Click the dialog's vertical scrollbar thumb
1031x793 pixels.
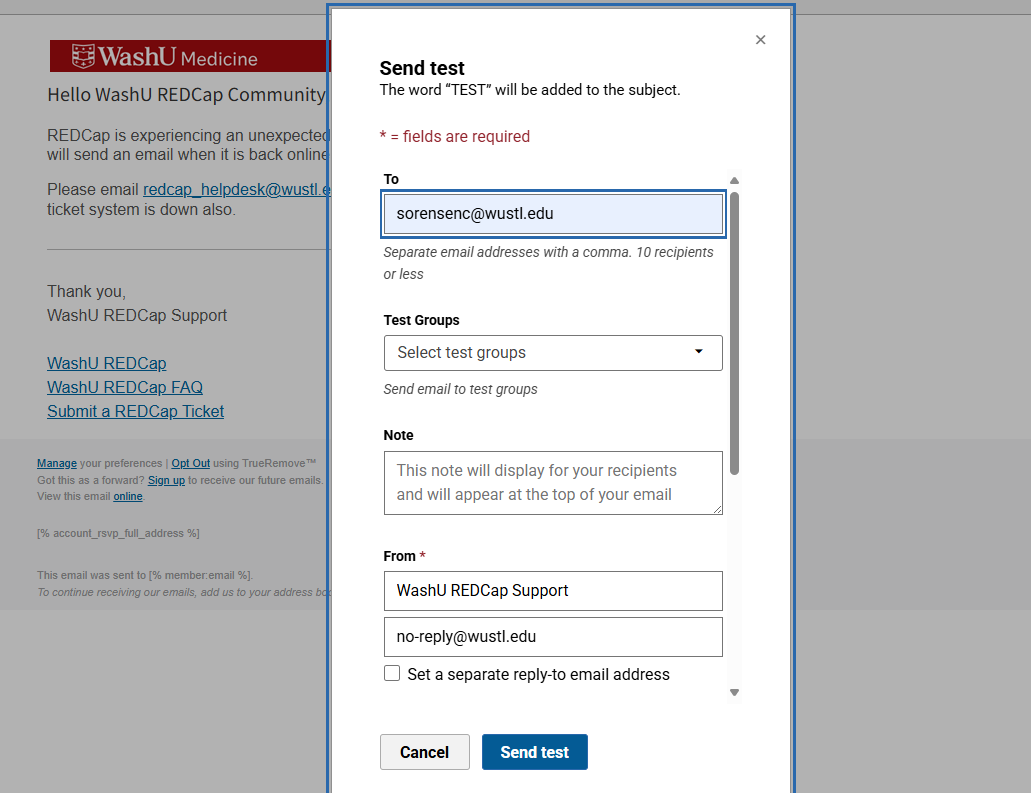[734, 333]
